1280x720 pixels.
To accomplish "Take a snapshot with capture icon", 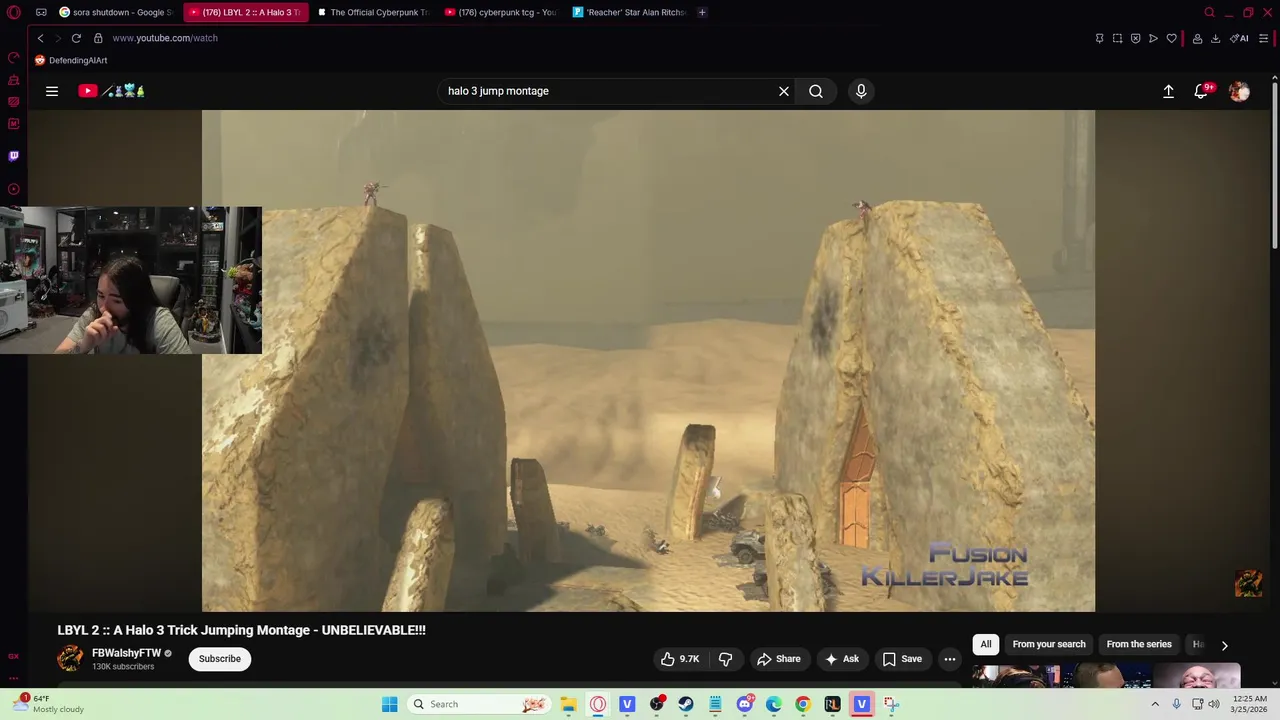I will (x=1117, y=38).
